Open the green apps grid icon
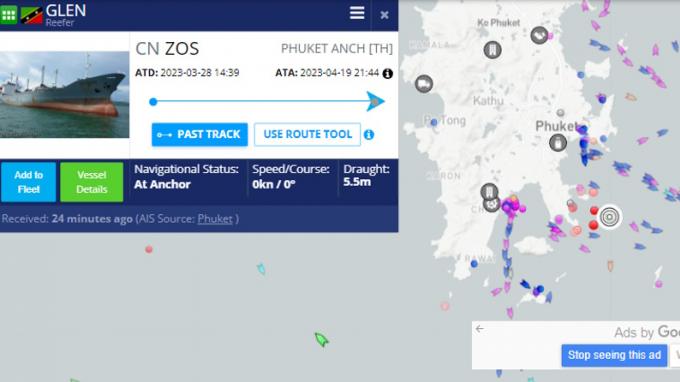 (8, 14)
